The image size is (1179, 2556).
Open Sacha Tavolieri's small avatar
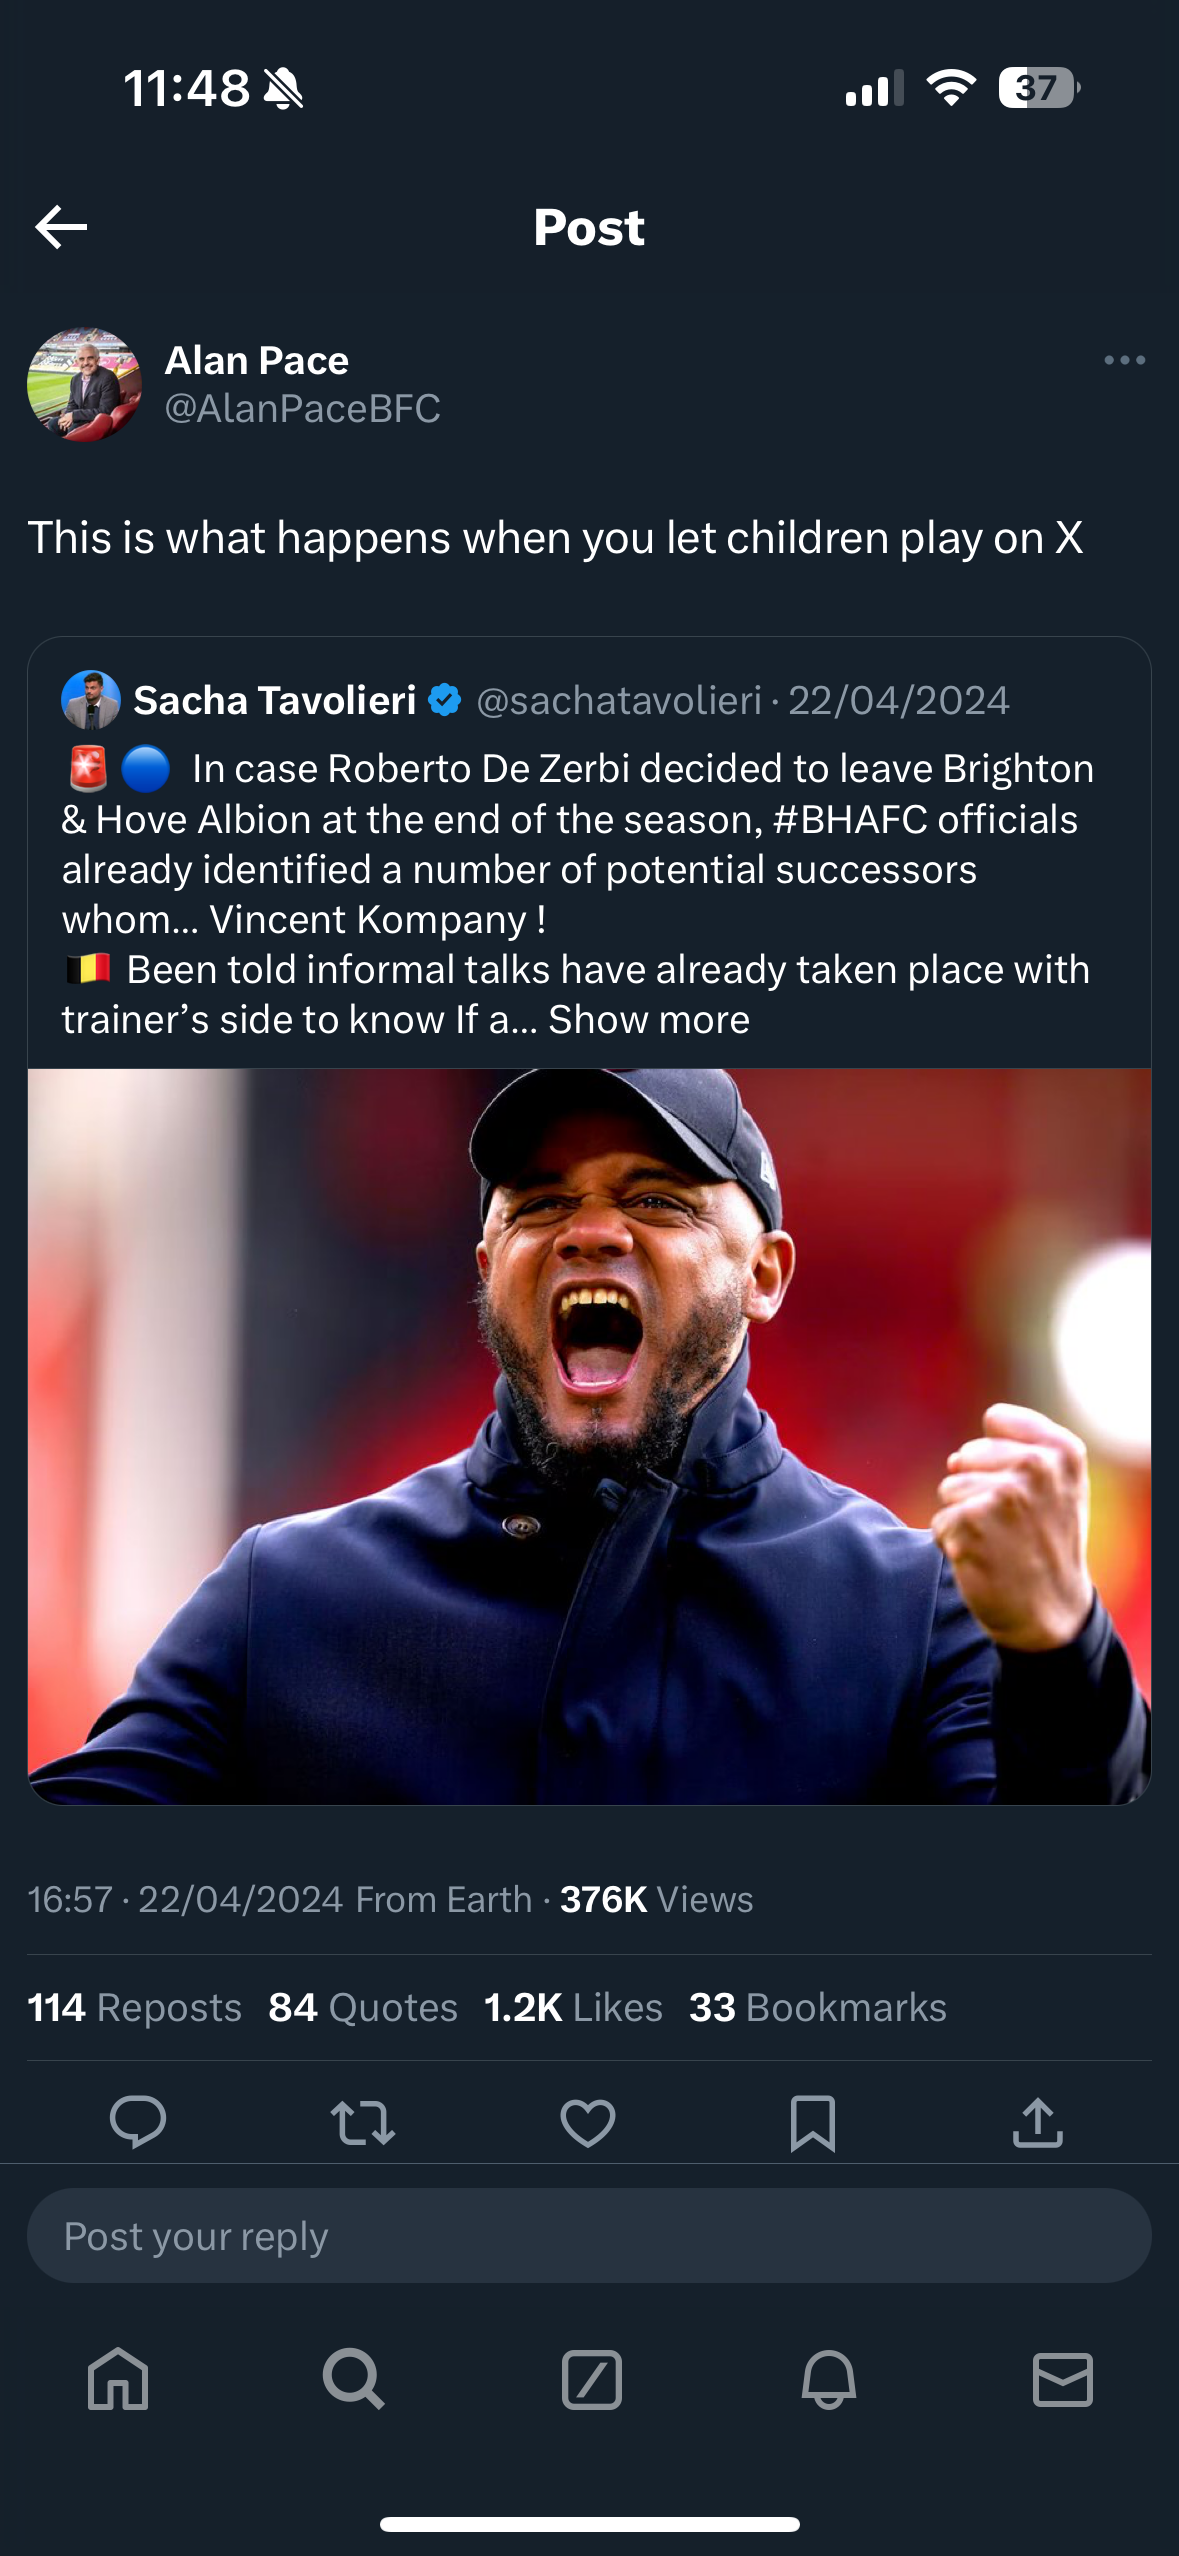click(x=91, y=700)
